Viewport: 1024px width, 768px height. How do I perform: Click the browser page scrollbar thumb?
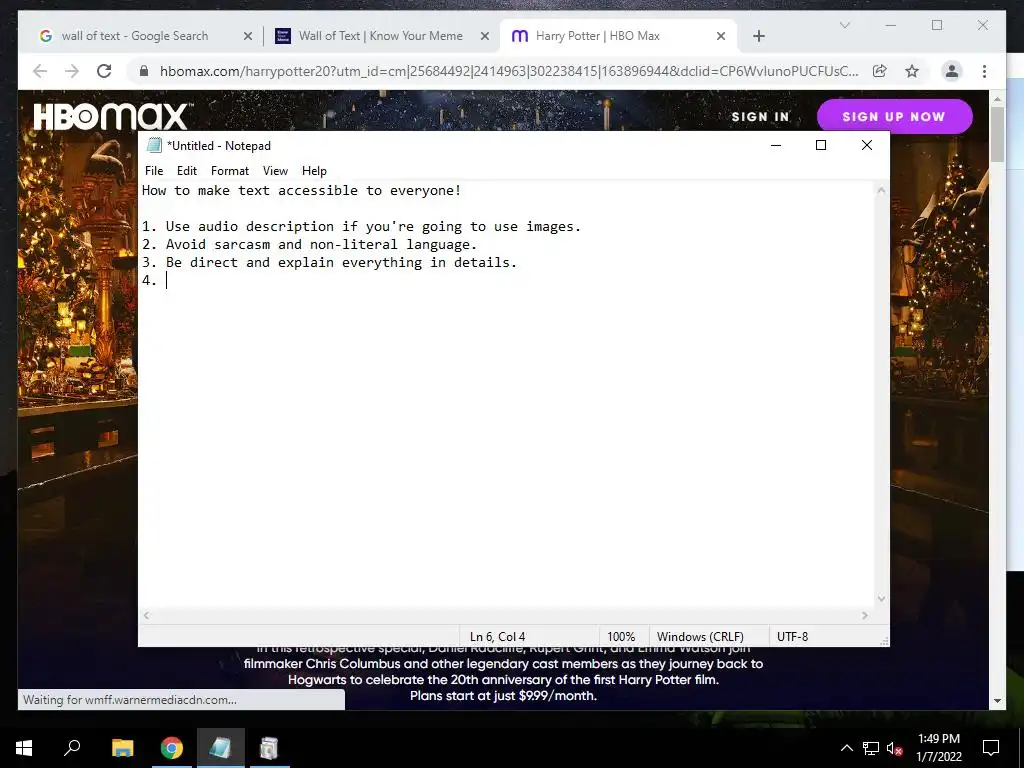(x=997, y=134)
